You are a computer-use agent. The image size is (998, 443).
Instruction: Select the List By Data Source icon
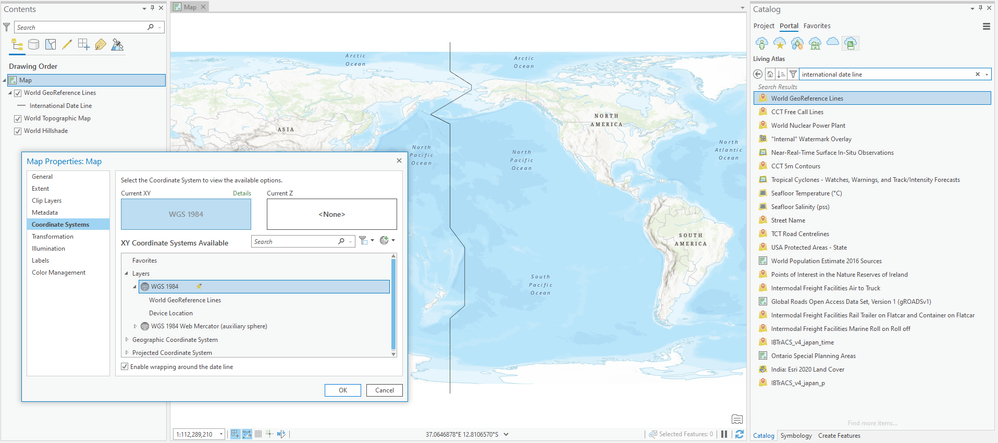coord(34,45)
